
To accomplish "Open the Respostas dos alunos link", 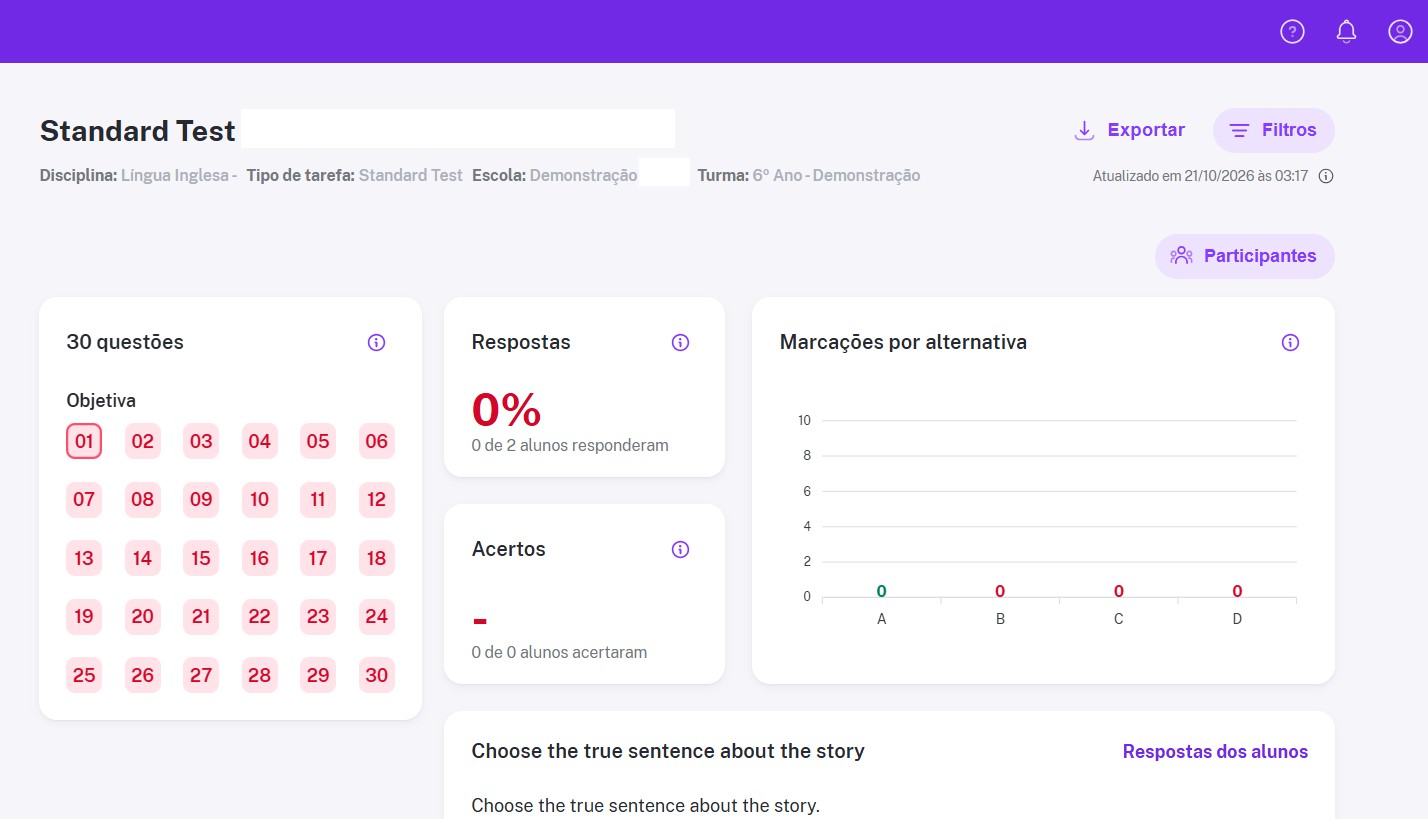I will pos(1215,752).
